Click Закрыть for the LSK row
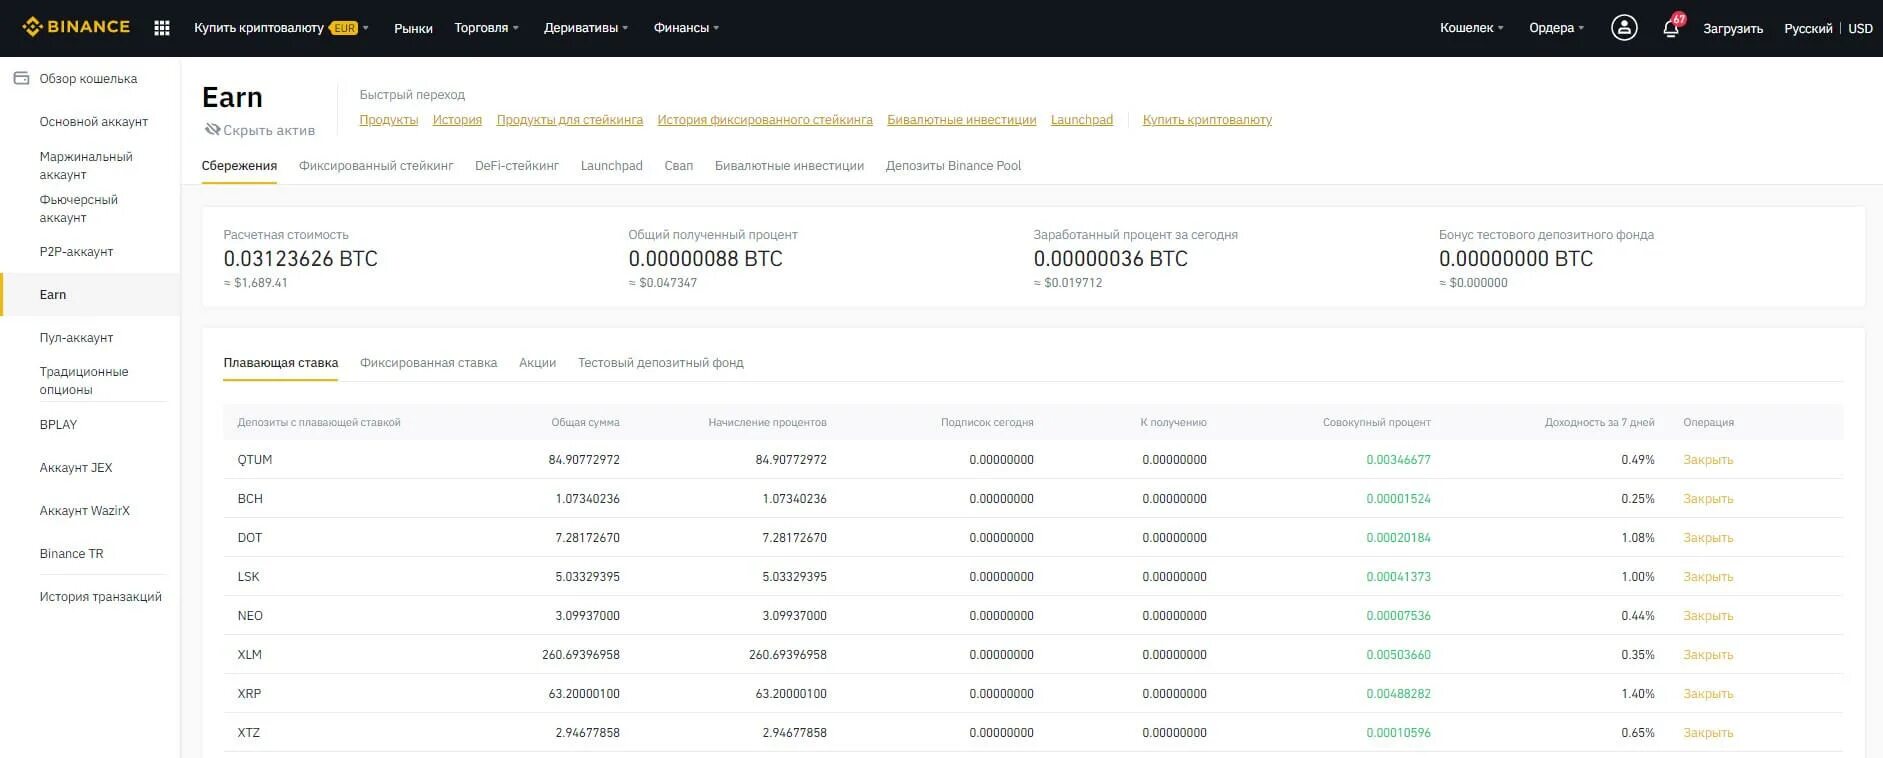Viewport: 1883px width, 758px height. [x=1708, y=577]
